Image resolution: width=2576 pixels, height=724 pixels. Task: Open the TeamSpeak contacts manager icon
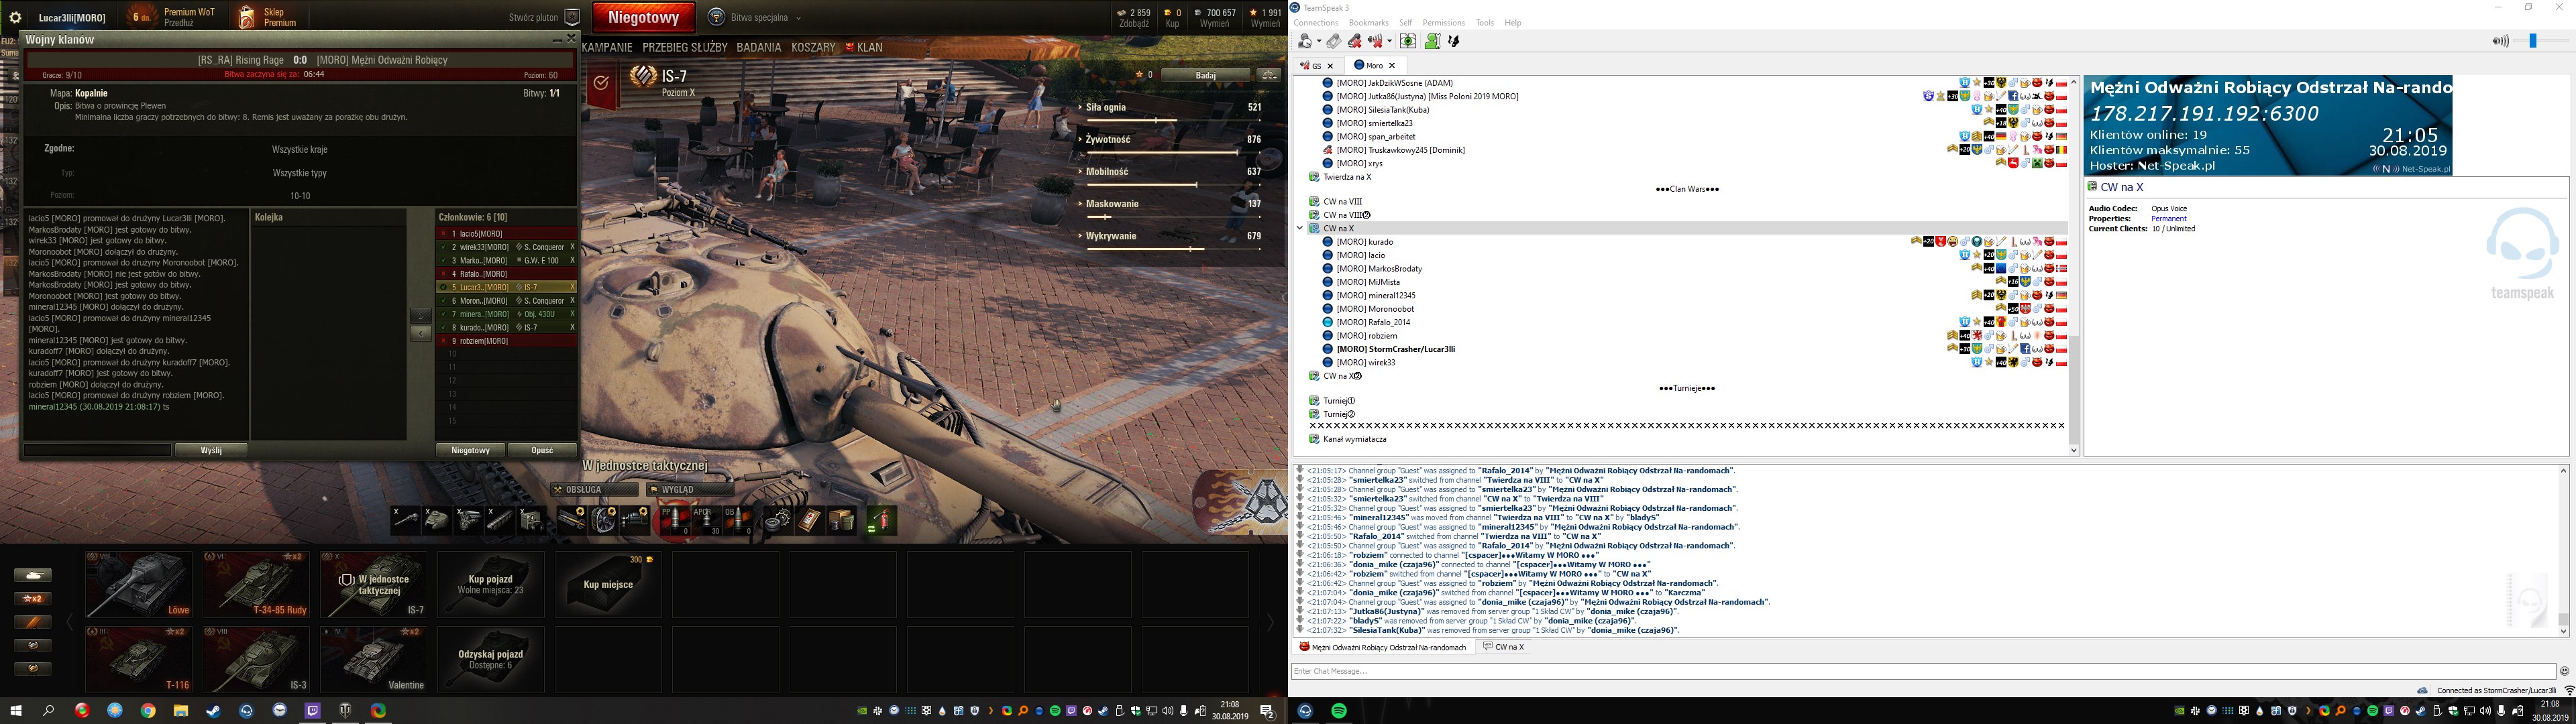[1432, 42]
